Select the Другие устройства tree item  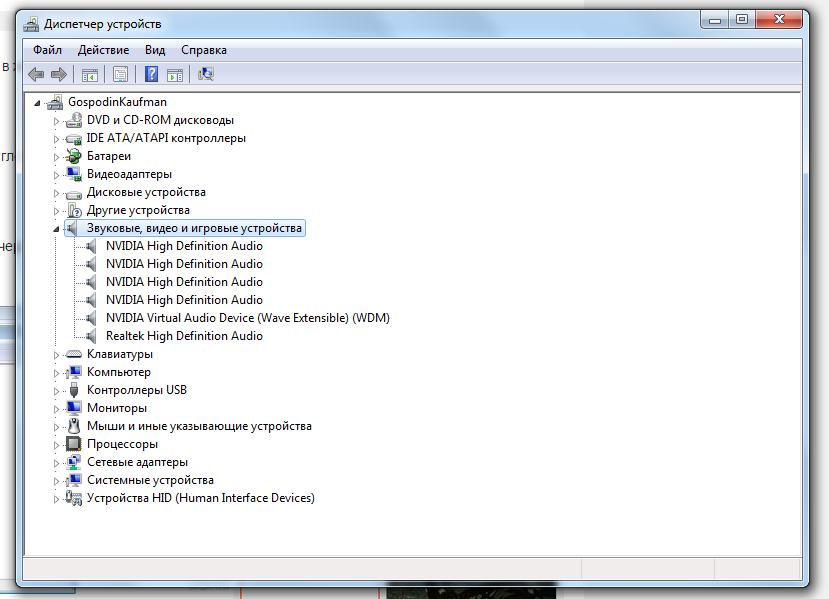(138, 210)
